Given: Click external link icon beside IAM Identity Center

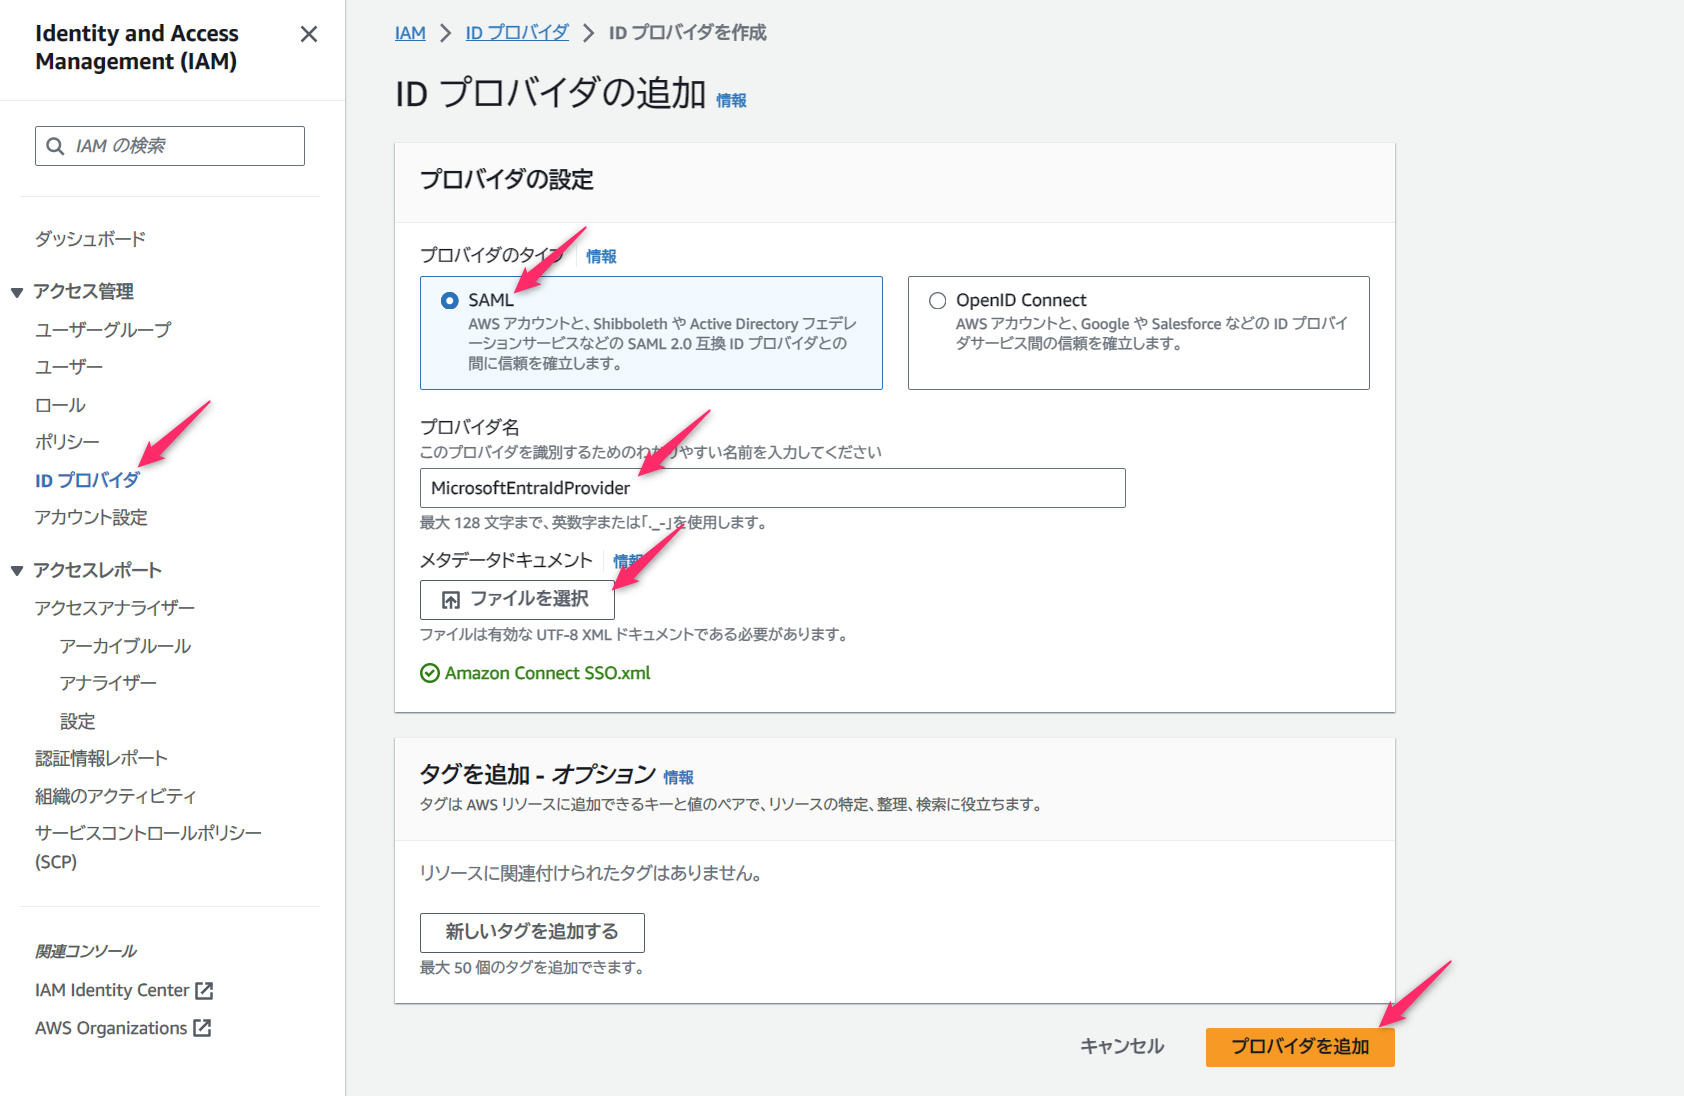Looking at the screenshot, I should 204,990.
